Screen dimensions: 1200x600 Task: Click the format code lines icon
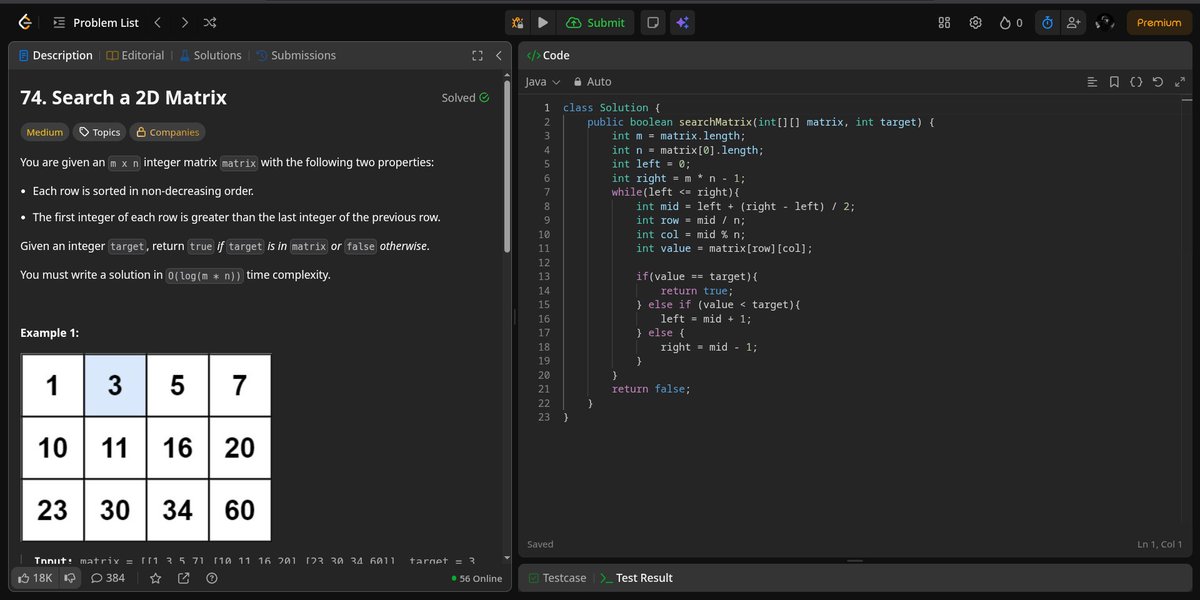pos(1092,82)
